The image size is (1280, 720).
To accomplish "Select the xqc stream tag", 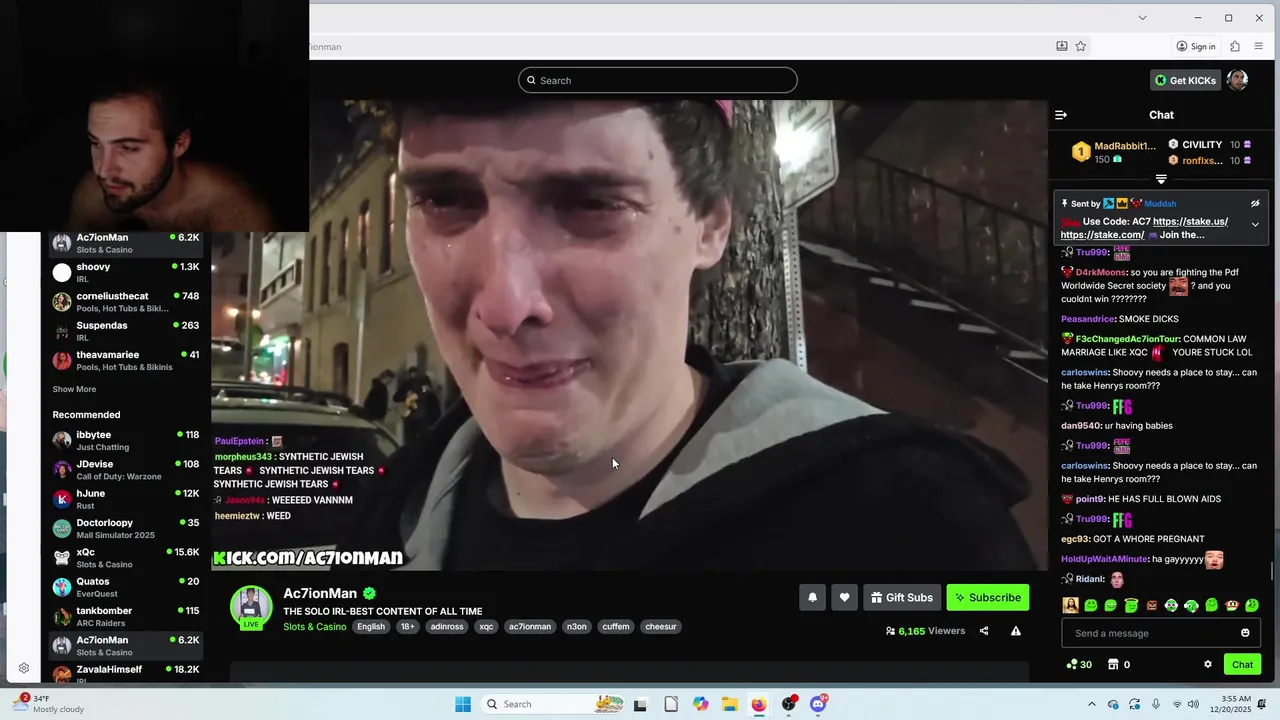I will (x=486, y=627).
